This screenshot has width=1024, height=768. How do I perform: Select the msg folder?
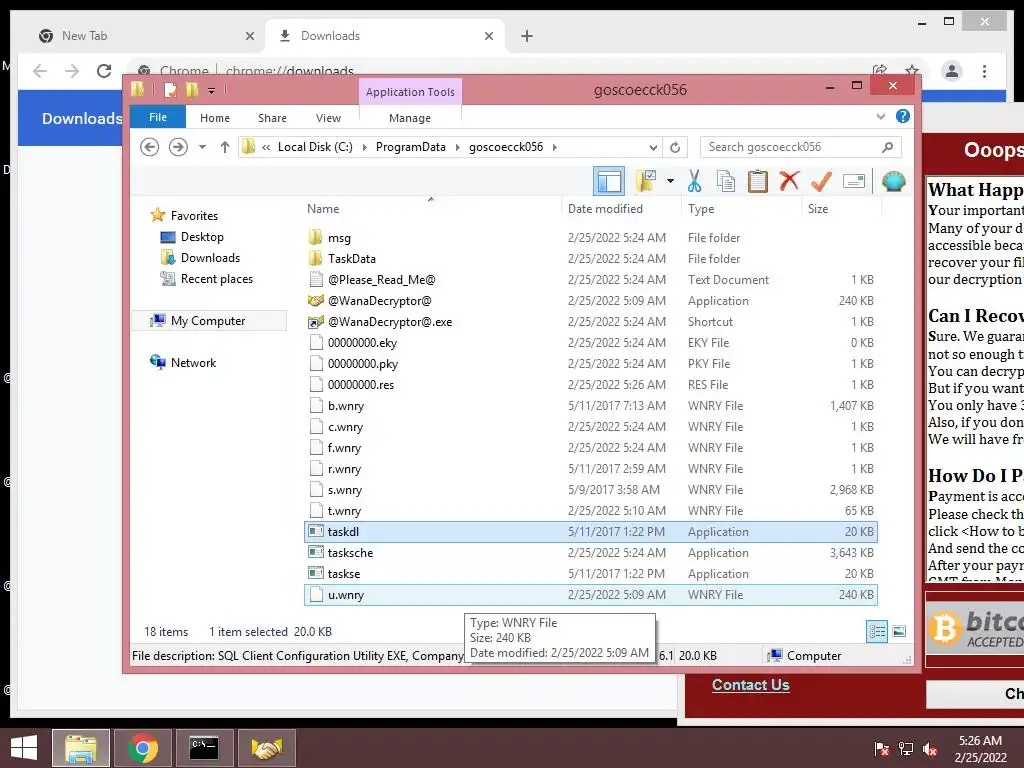(590, 238)
